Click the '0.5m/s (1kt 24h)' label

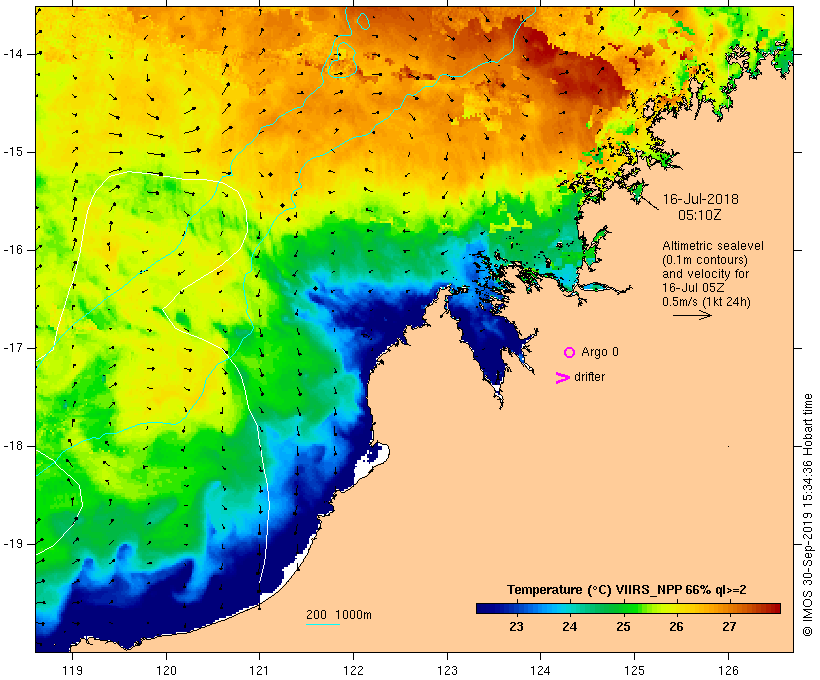(707, 302)
